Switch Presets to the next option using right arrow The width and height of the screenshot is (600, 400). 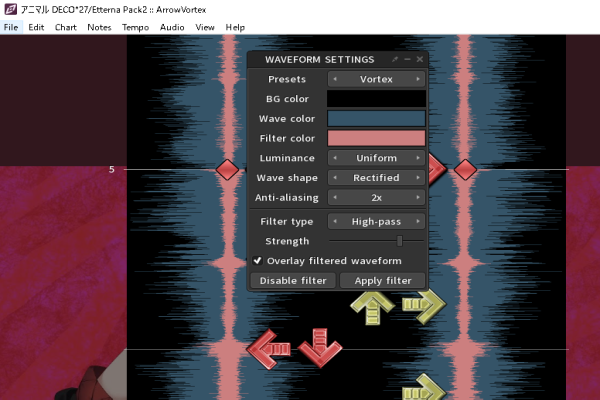(x=419, y=79)
